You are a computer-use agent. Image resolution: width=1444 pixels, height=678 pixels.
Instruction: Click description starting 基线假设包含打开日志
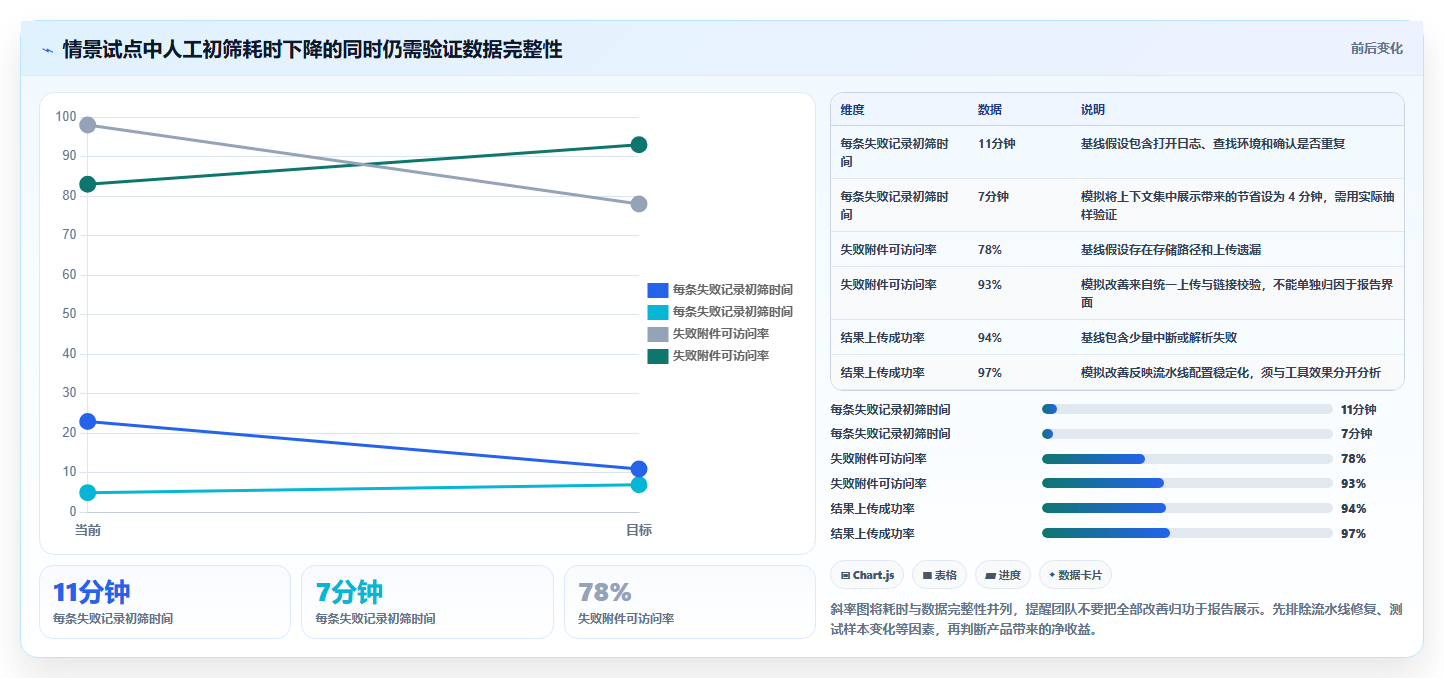1213,144
